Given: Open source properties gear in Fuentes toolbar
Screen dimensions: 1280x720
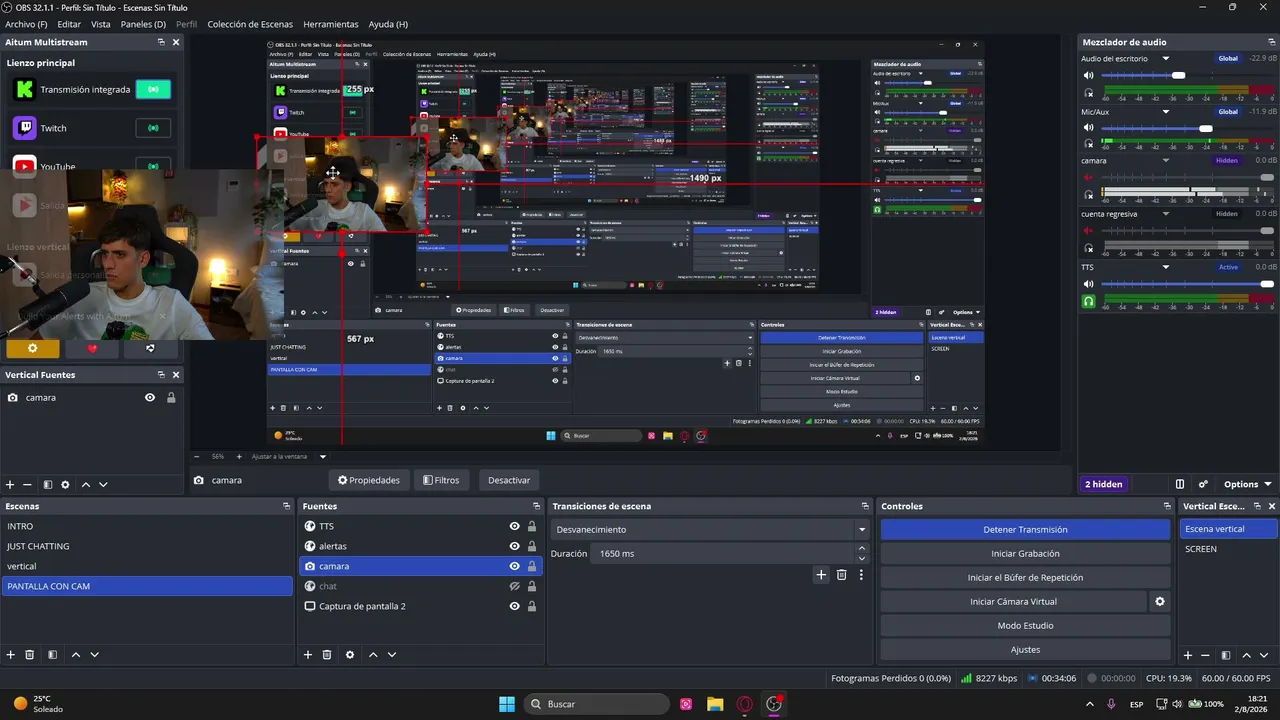Looking at the screenshot, I should point(349,655).
